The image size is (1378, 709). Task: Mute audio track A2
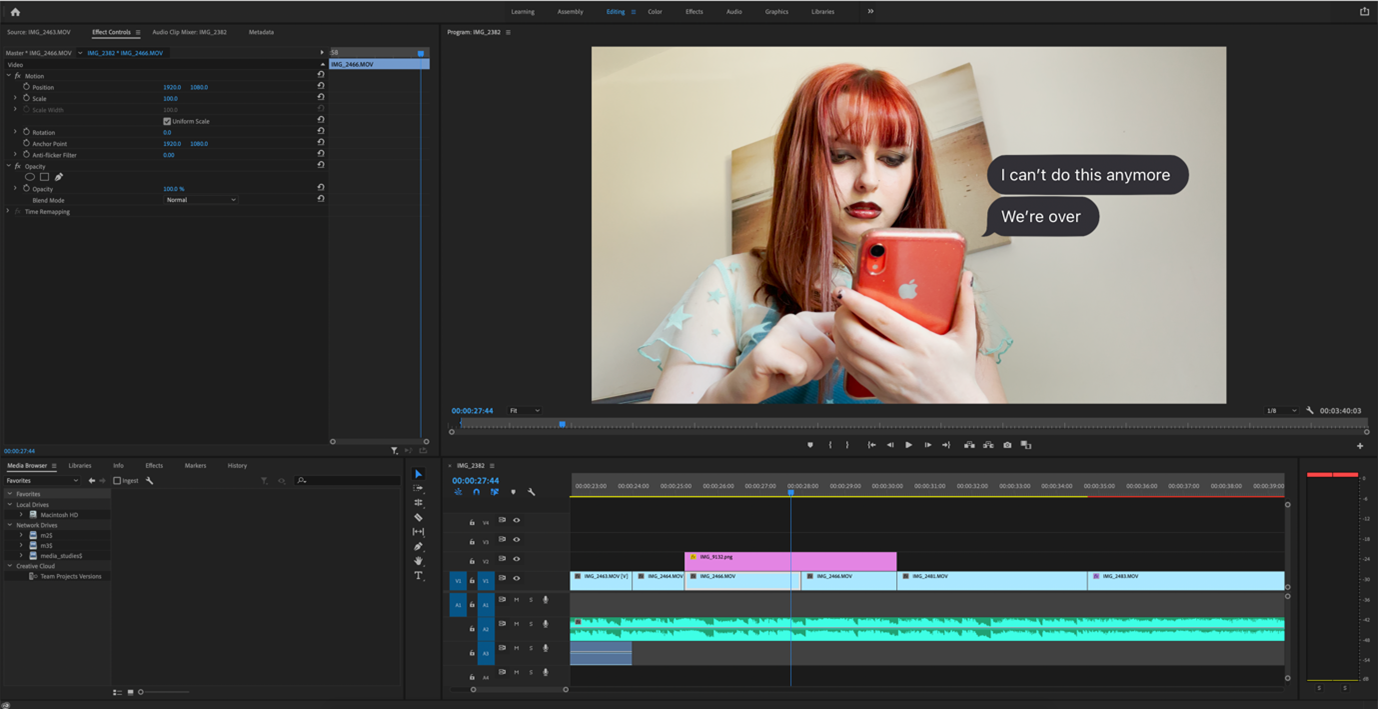coord(516,624)
